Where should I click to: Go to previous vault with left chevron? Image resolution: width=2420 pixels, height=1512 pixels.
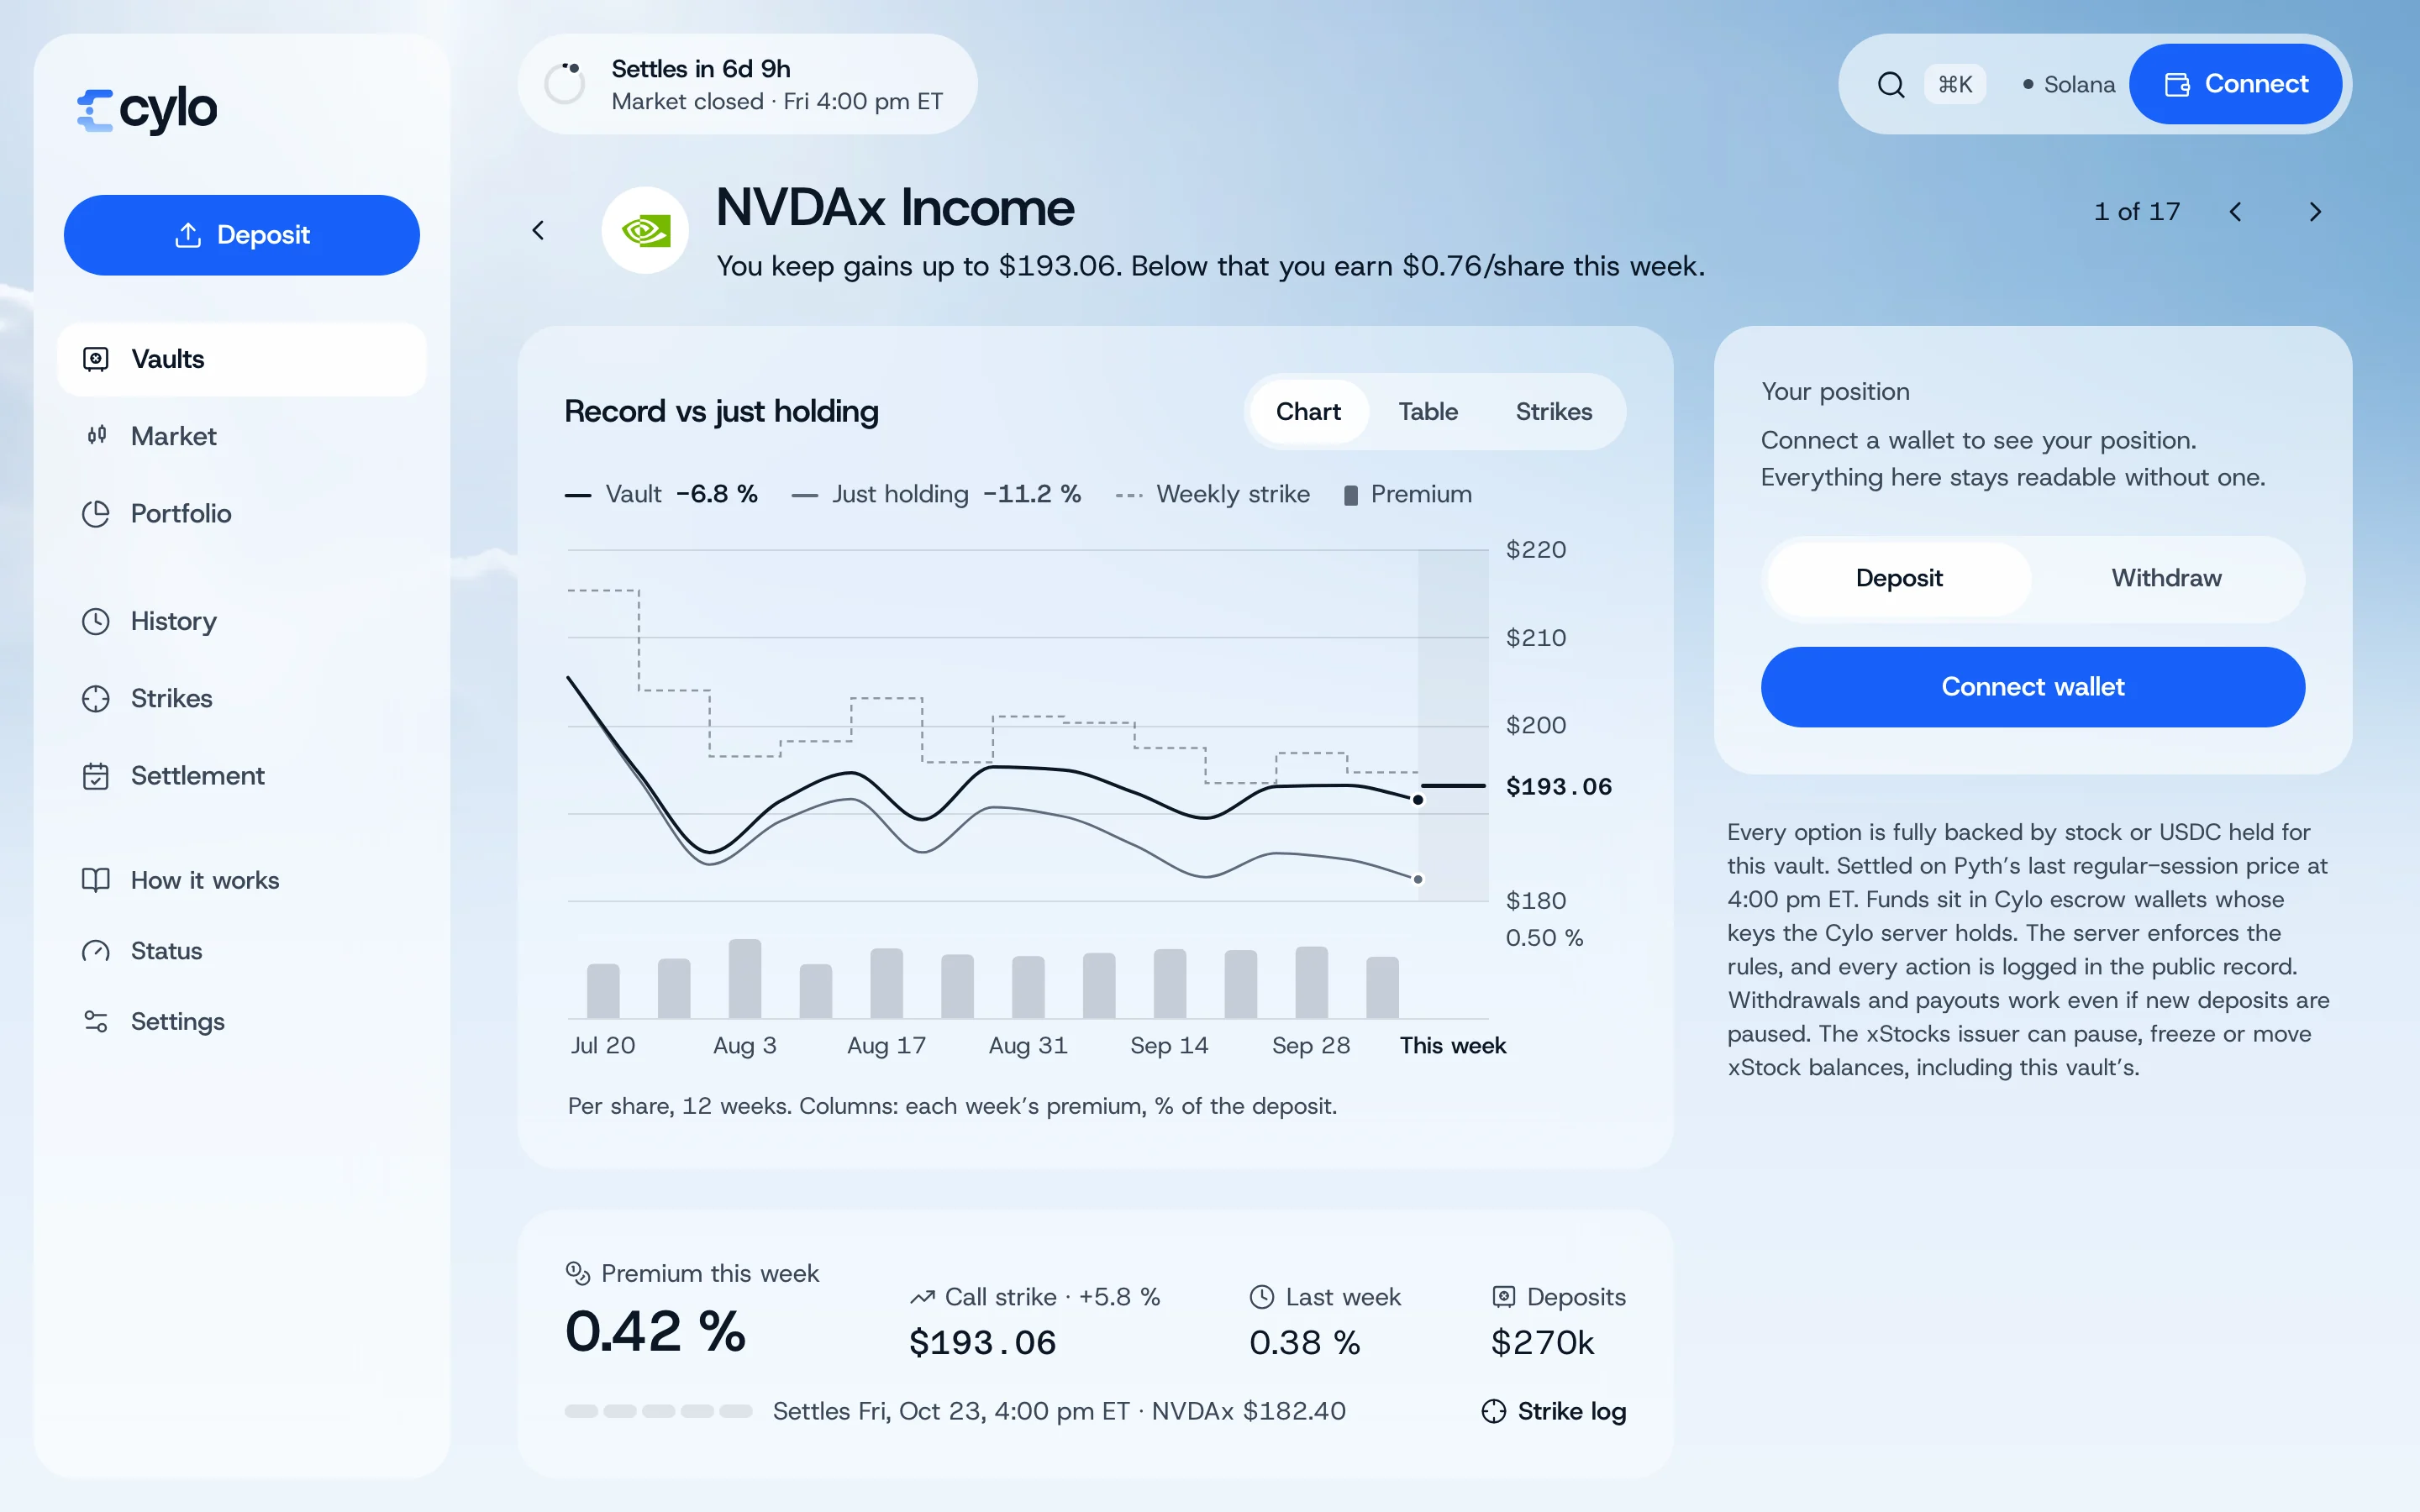(x=2235, y=212)
